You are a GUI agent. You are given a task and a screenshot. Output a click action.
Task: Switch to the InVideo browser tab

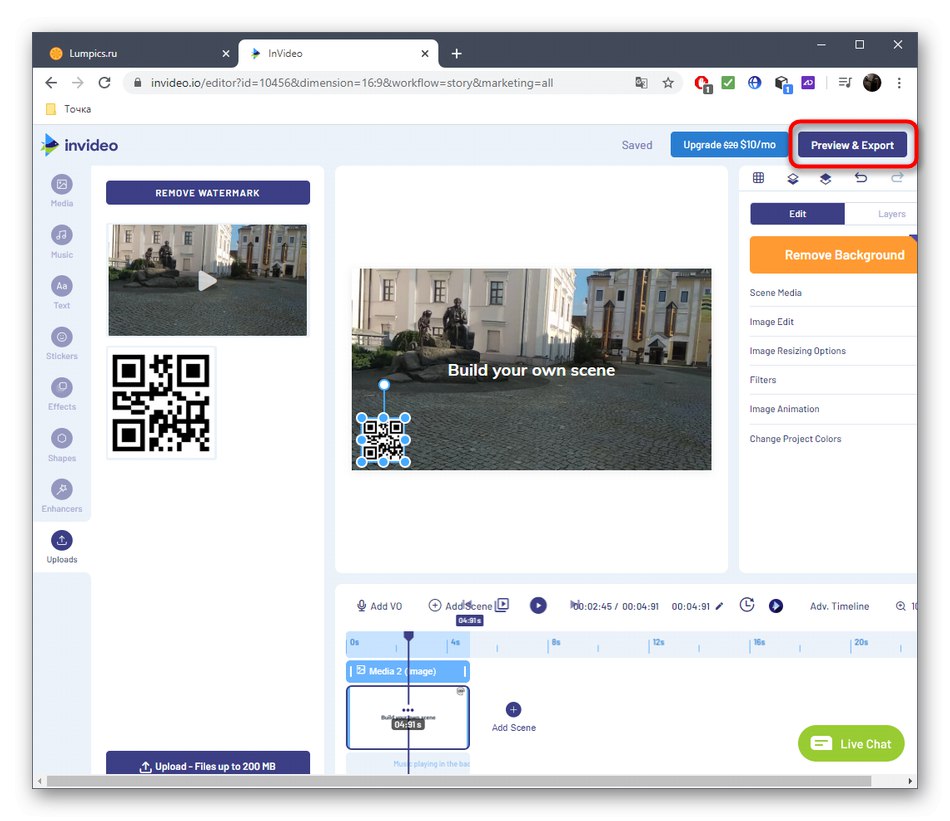pos(339,53)
